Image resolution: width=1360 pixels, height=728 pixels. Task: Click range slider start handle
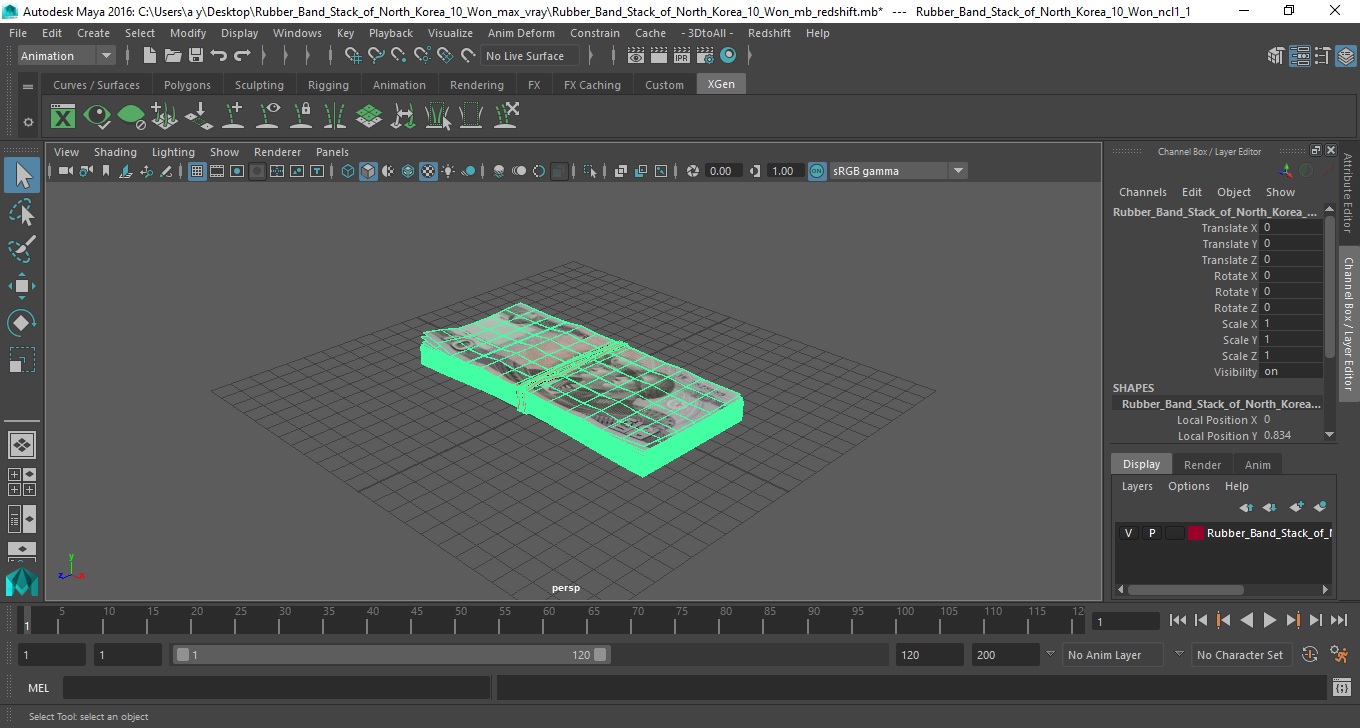click(x=182, y=655)
